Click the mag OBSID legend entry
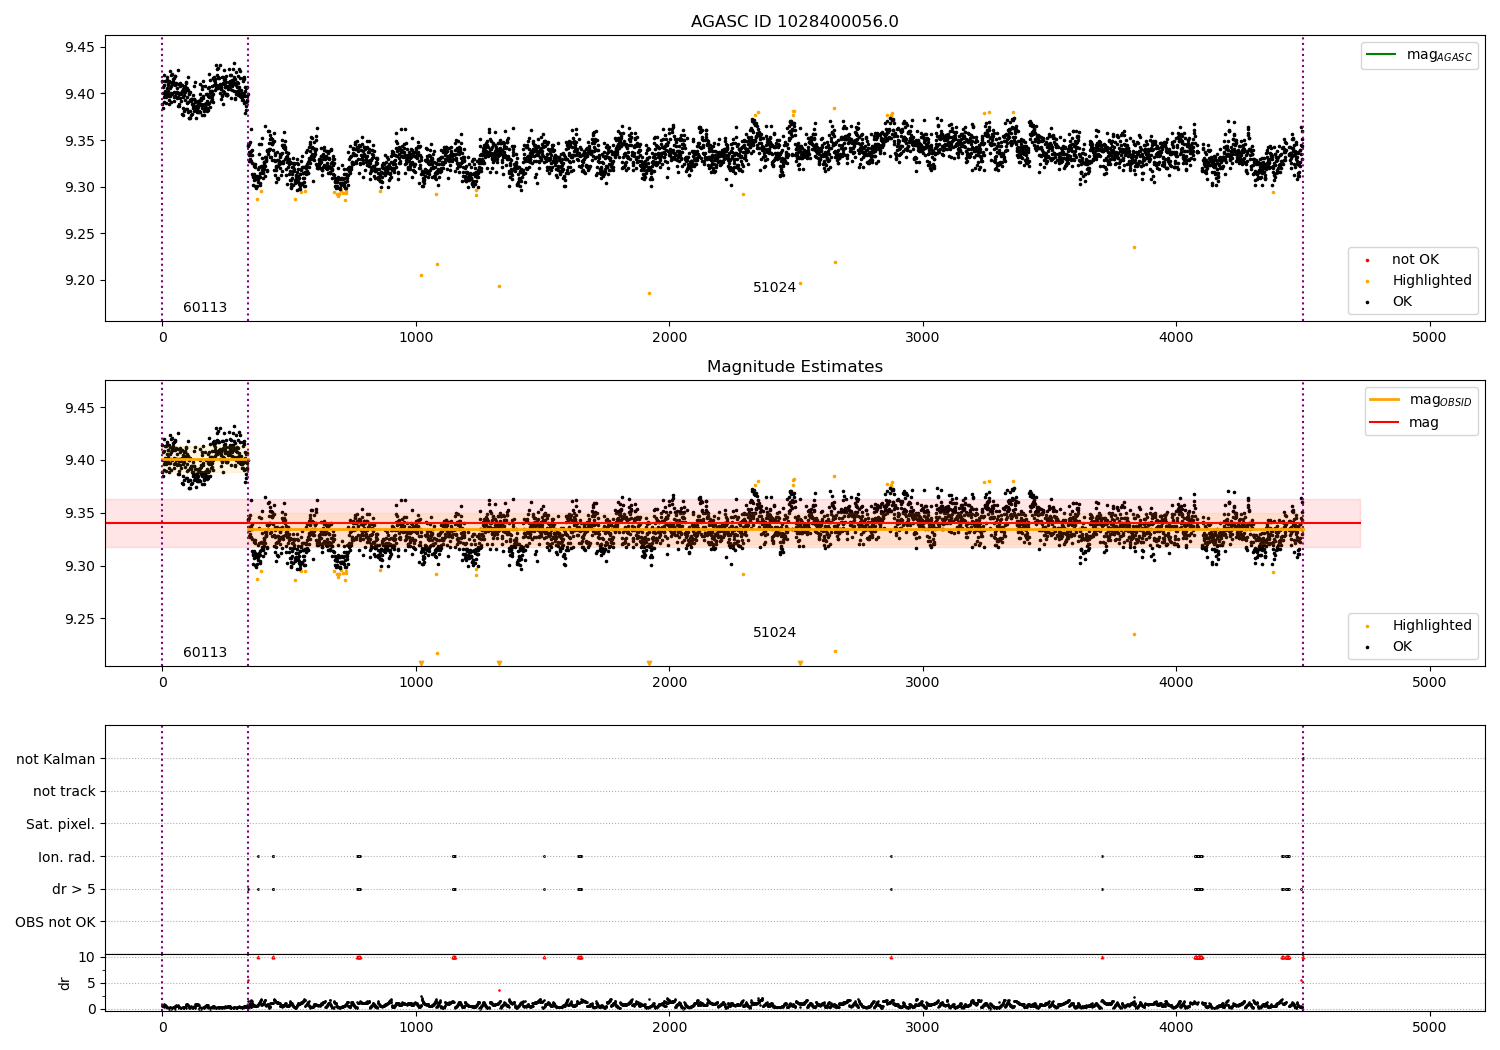 click(x=1421, y=400)
